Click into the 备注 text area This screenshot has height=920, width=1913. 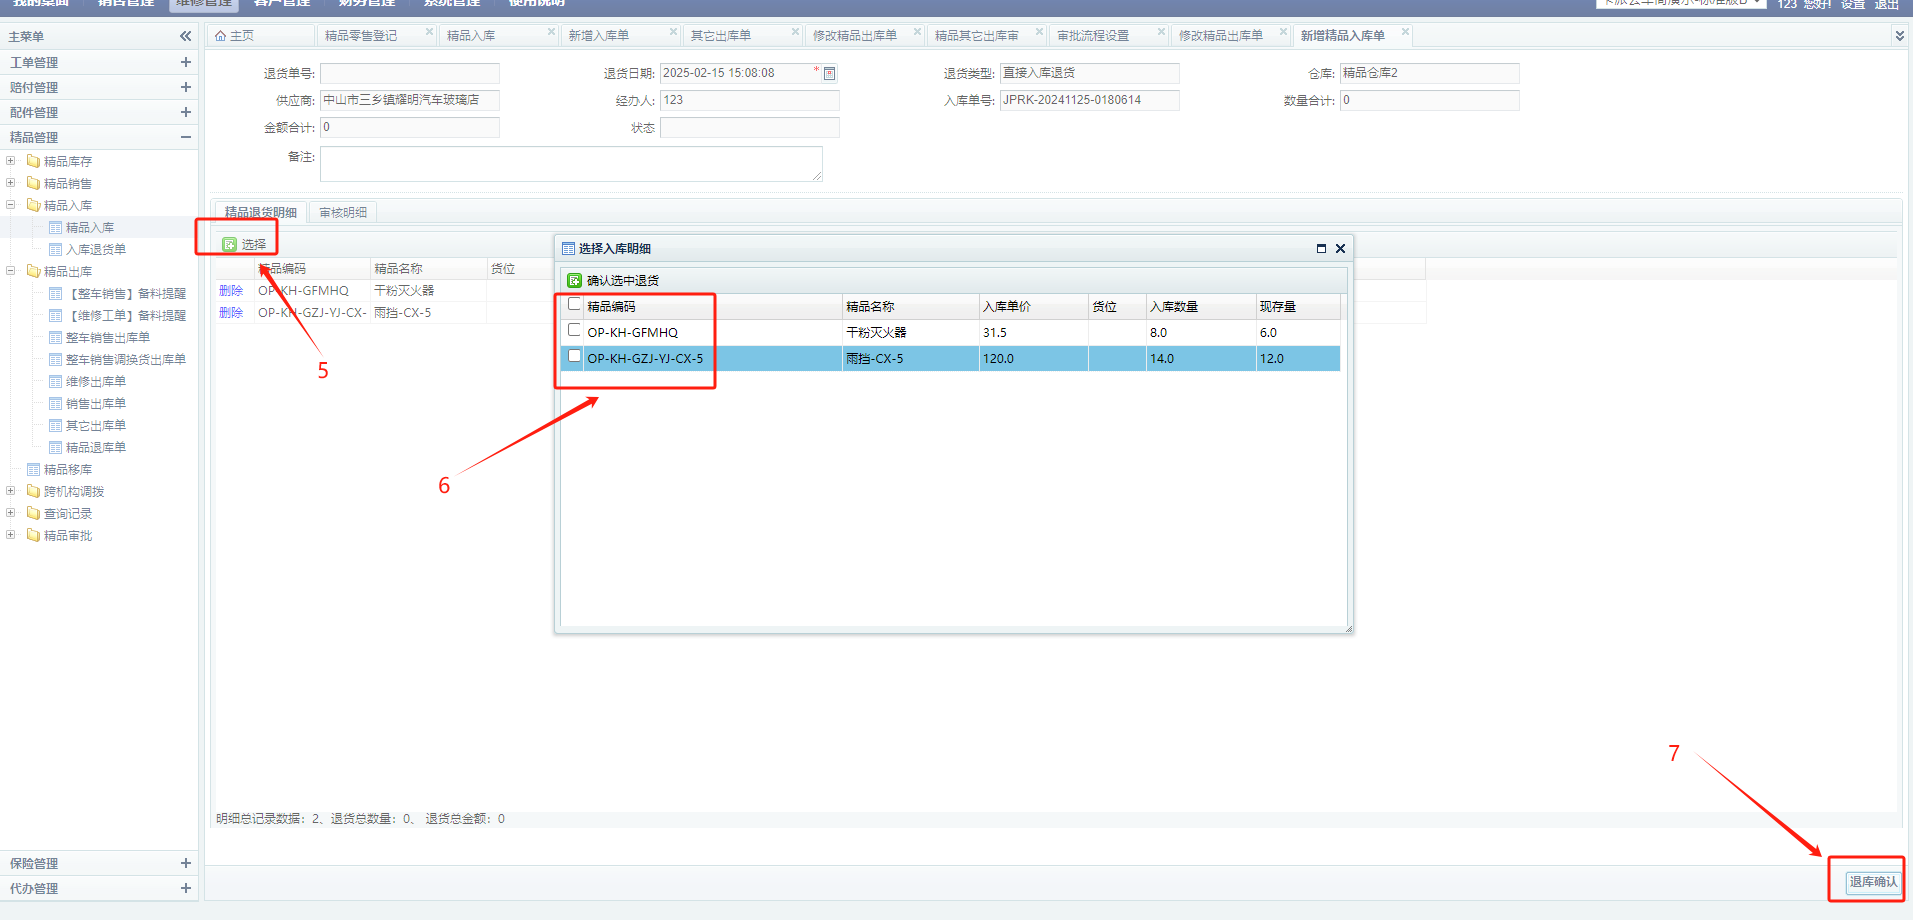pos(570,164)
